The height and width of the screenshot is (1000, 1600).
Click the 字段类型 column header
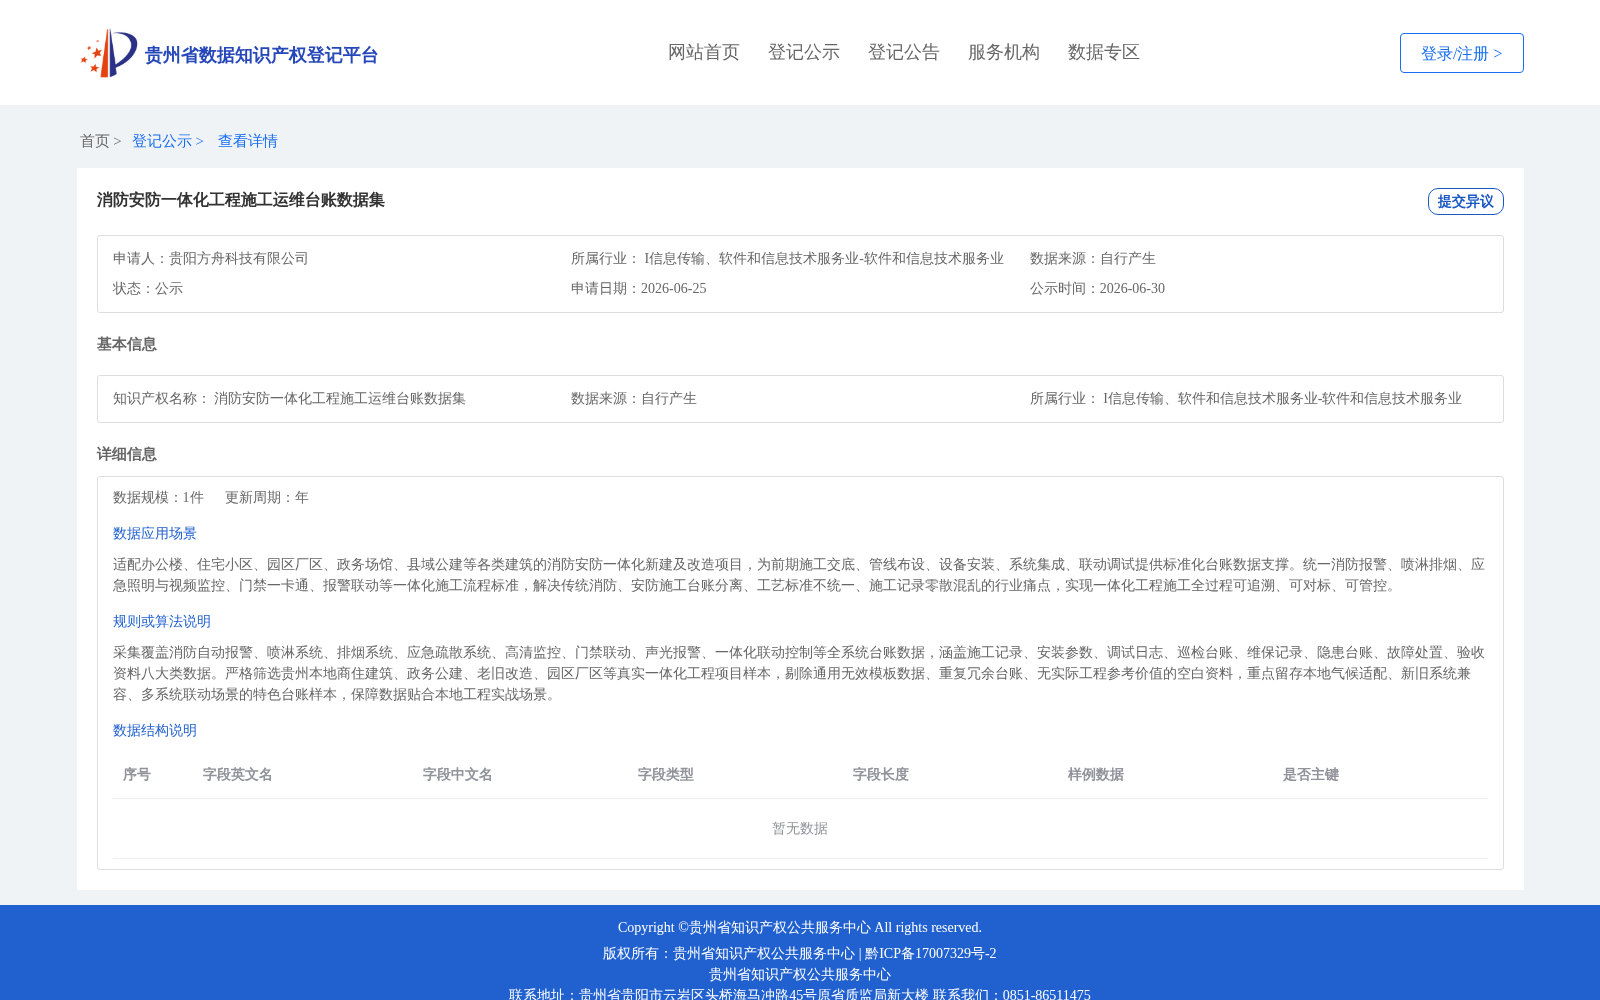tap(666, 774)
